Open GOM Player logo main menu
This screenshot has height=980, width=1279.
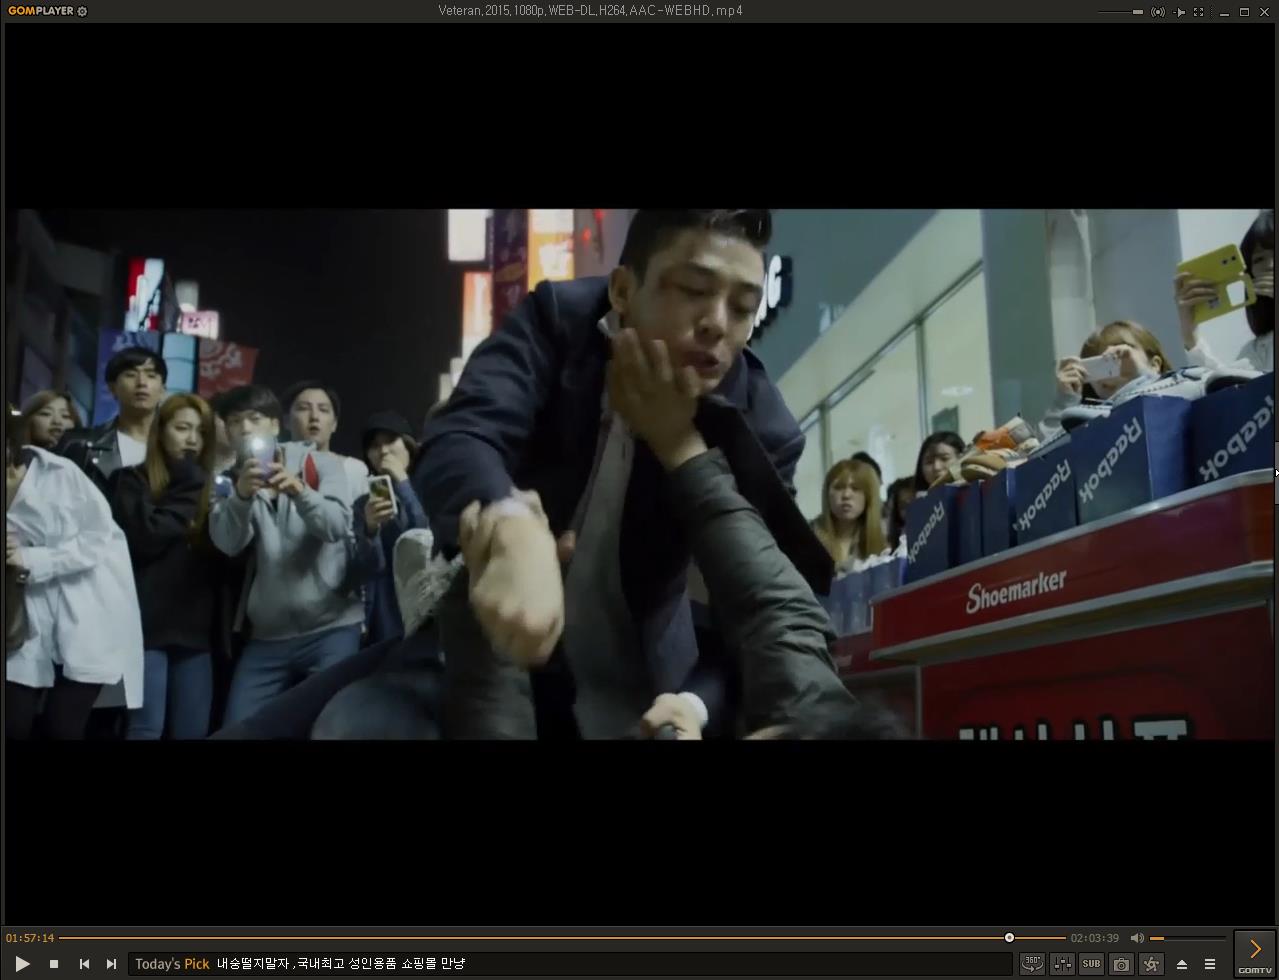coord(40,11)
